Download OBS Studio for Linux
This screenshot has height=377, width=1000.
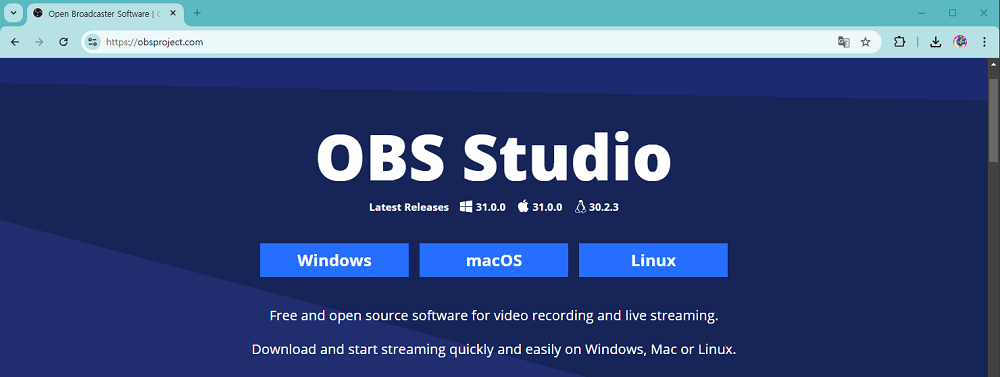[653, 260]
